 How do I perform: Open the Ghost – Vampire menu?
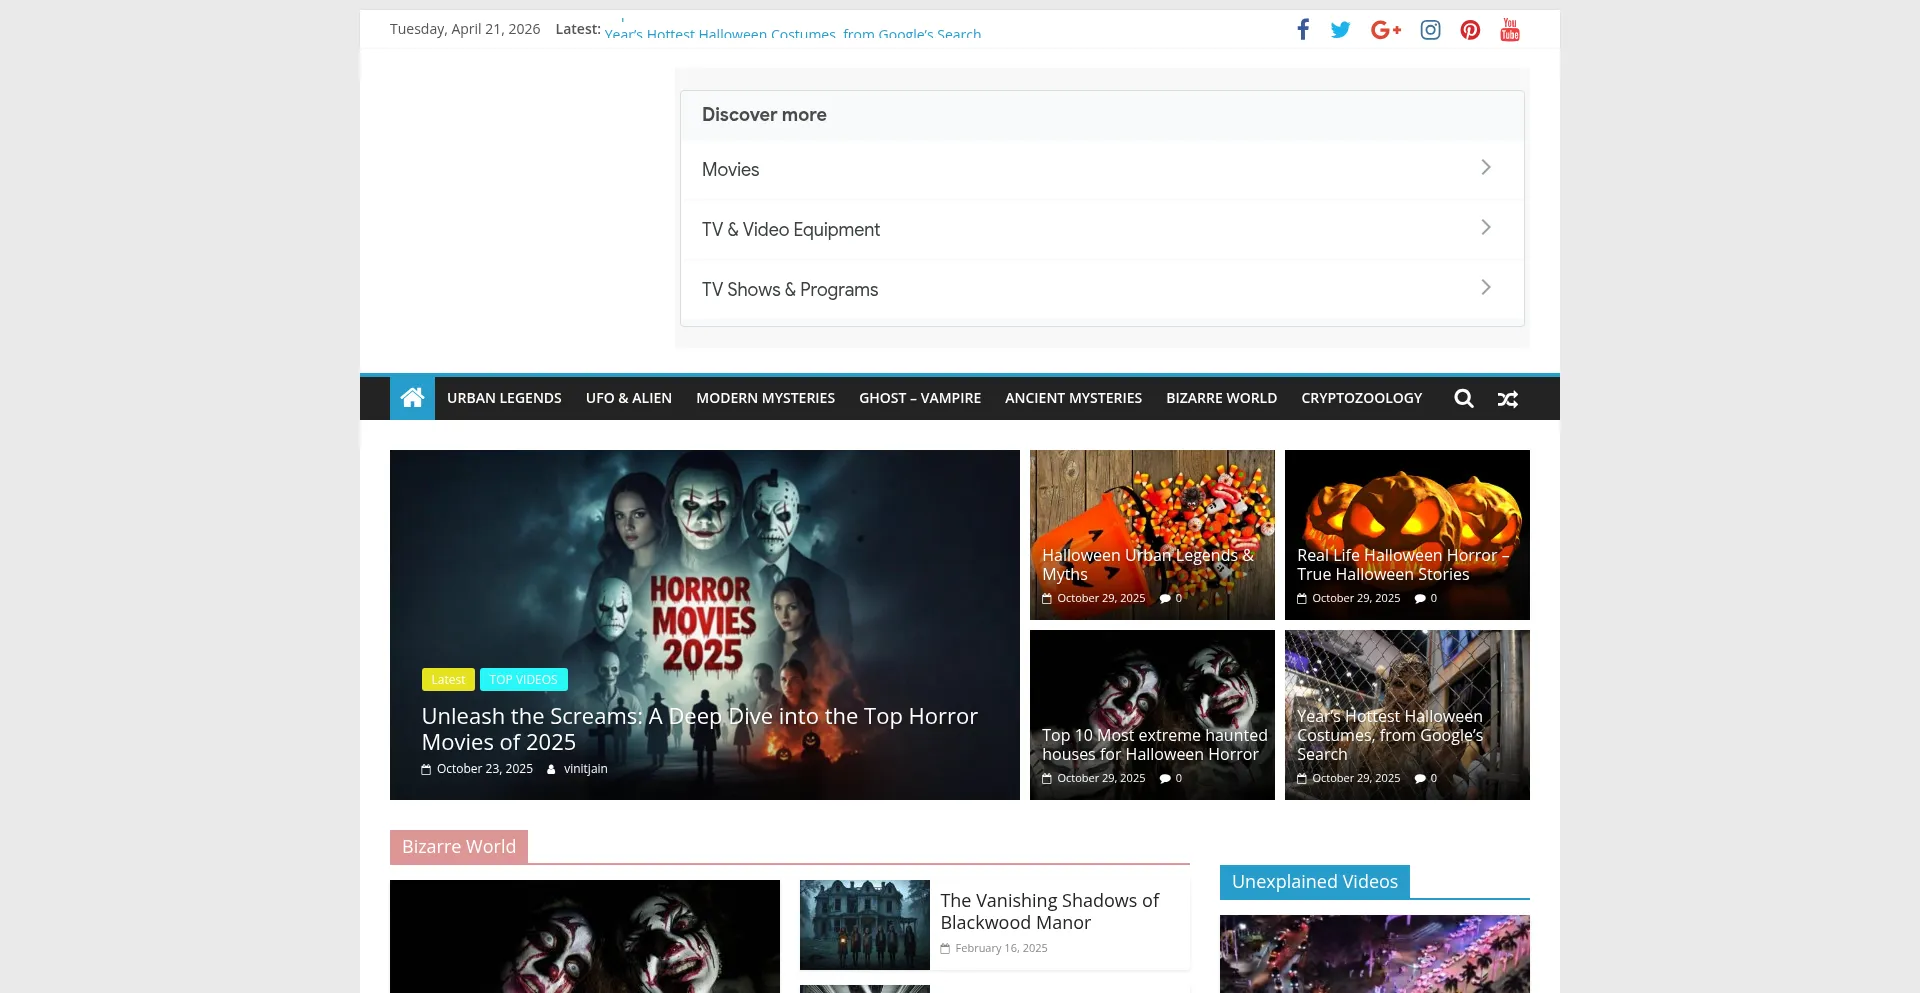tap(920, 398)
